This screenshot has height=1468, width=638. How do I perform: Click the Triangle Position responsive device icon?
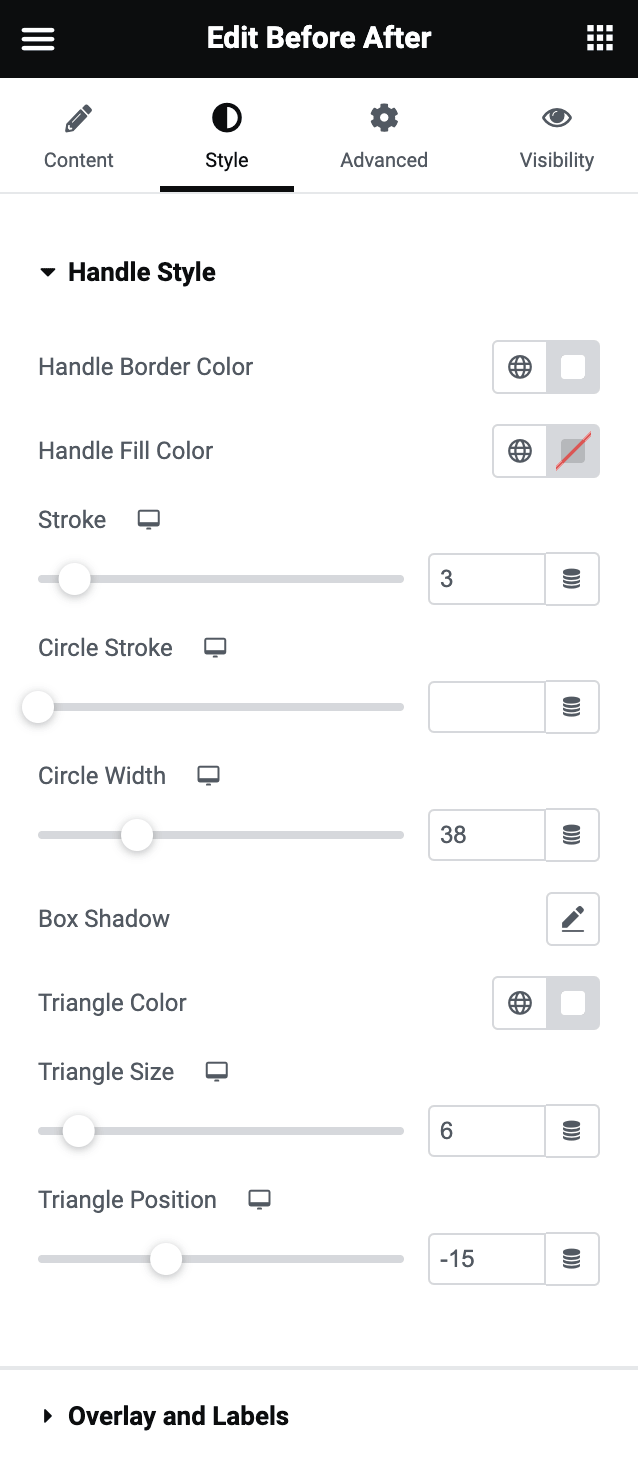[x=259, y=1200]
